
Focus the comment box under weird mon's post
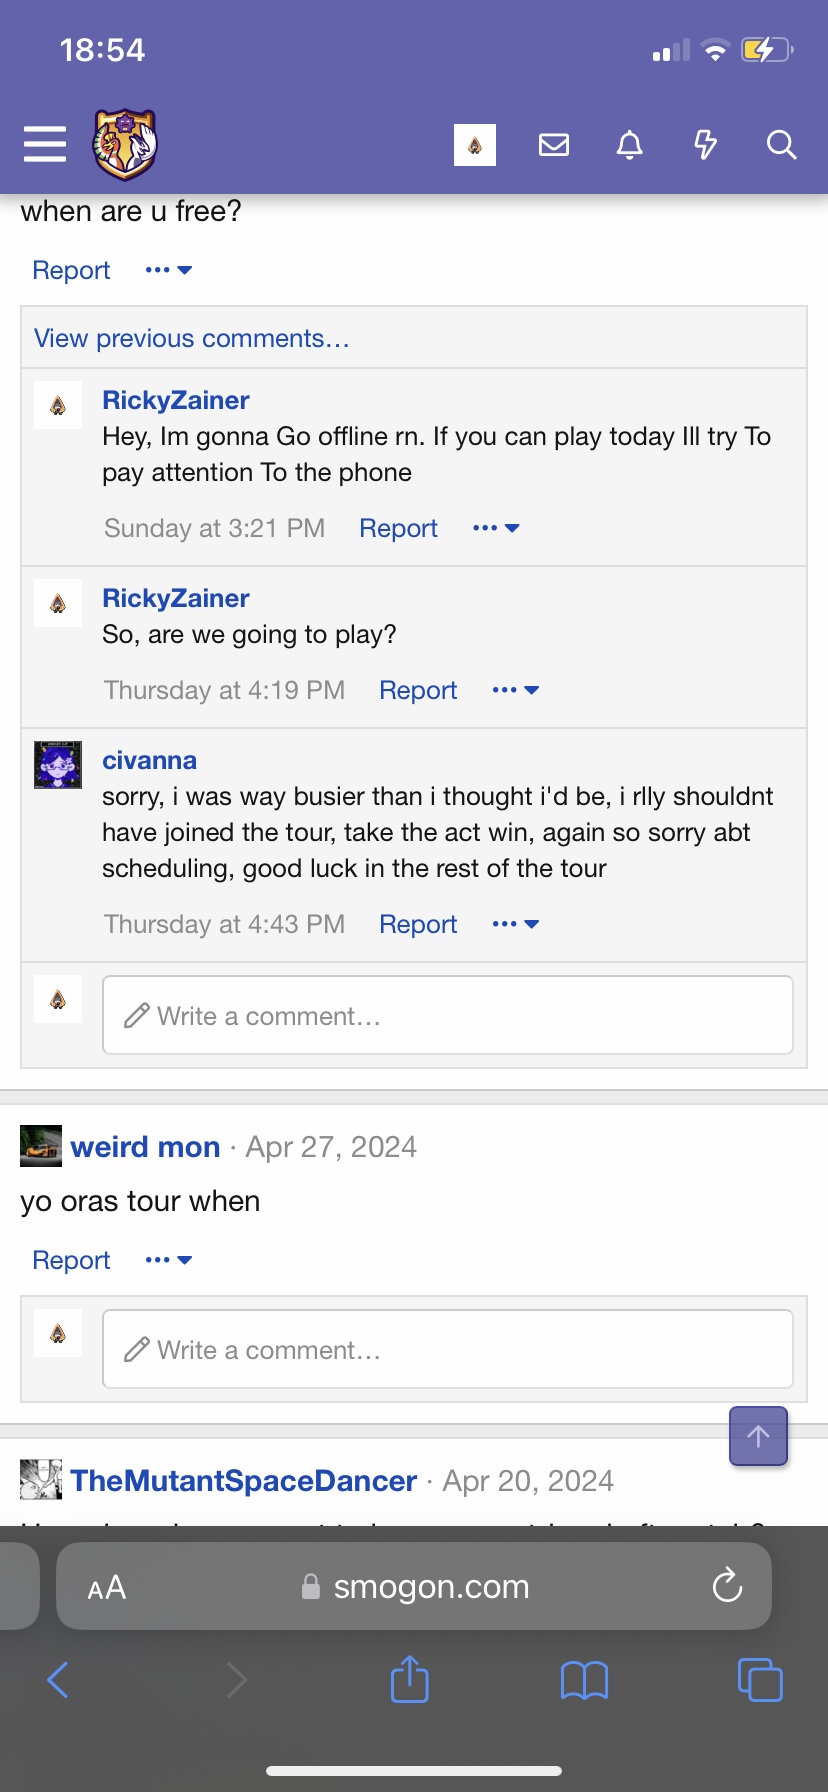(x=448, y=1349)
